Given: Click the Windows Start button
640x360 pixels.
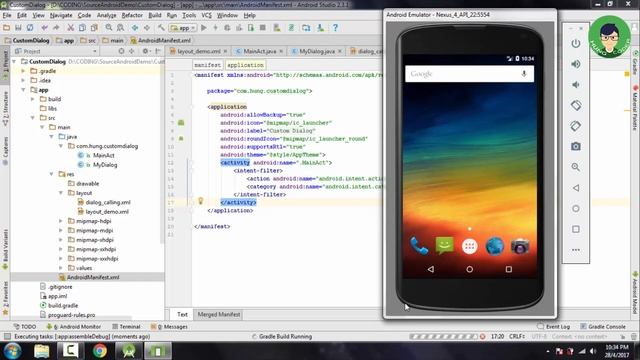Looking at the screenshot, I should (x=13, y=351).
